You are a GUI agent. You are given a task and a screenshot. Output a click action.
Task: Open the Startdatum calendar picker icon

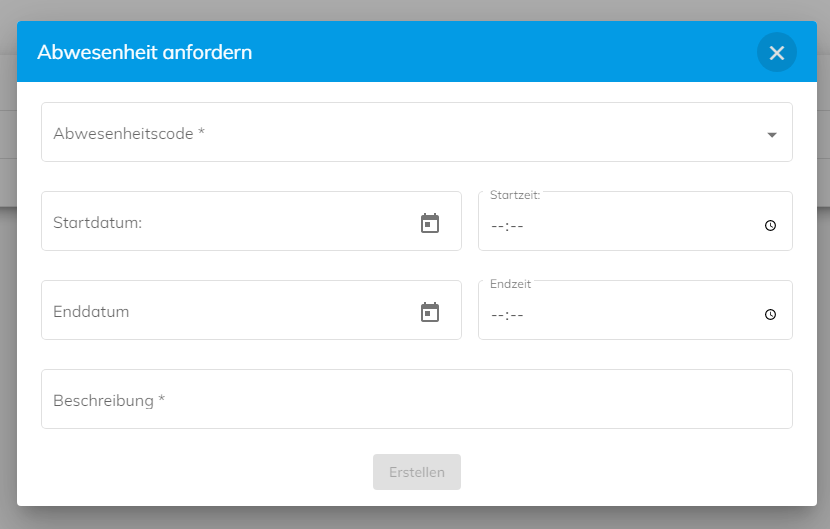click(430, 223)
